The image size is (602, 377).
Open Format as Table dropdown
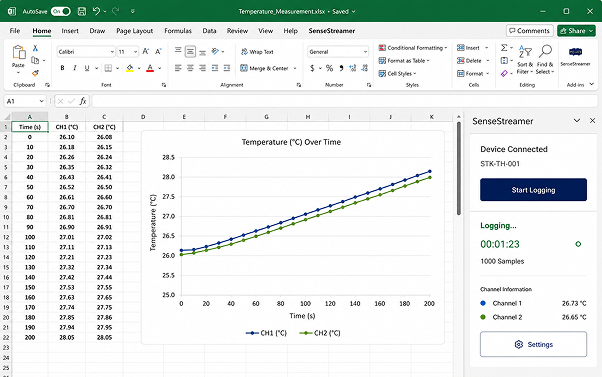pyautogui.click(x=404, y=61)
